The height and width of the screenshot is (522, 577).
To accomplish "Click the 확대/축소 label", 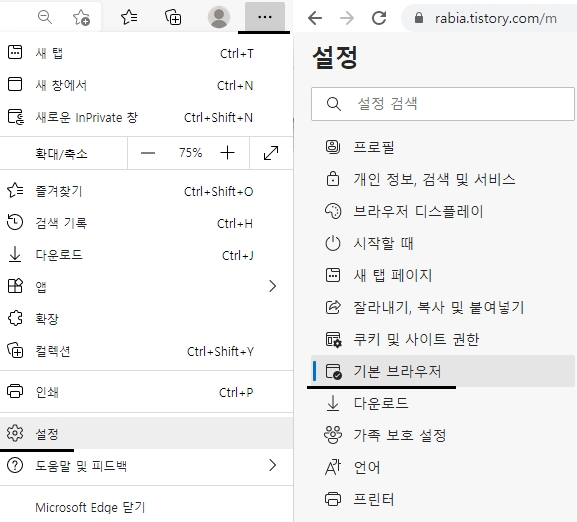I will click(x=61, y=153).
